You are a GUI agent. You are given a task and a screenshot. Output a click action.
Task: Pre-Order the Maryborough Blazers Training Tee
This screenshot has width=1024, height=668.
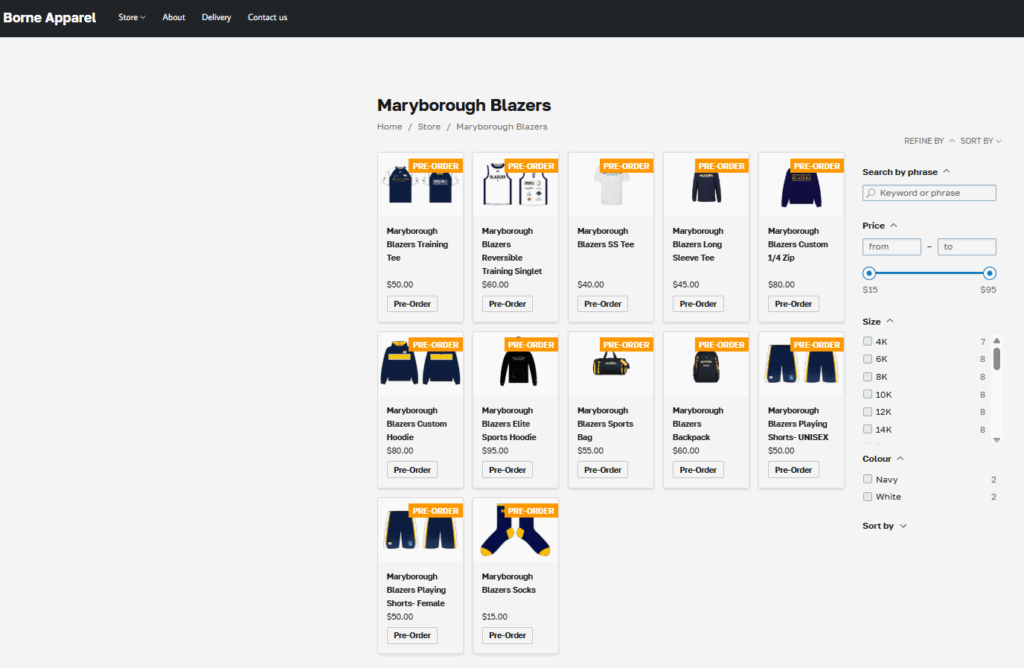[412, 304]
